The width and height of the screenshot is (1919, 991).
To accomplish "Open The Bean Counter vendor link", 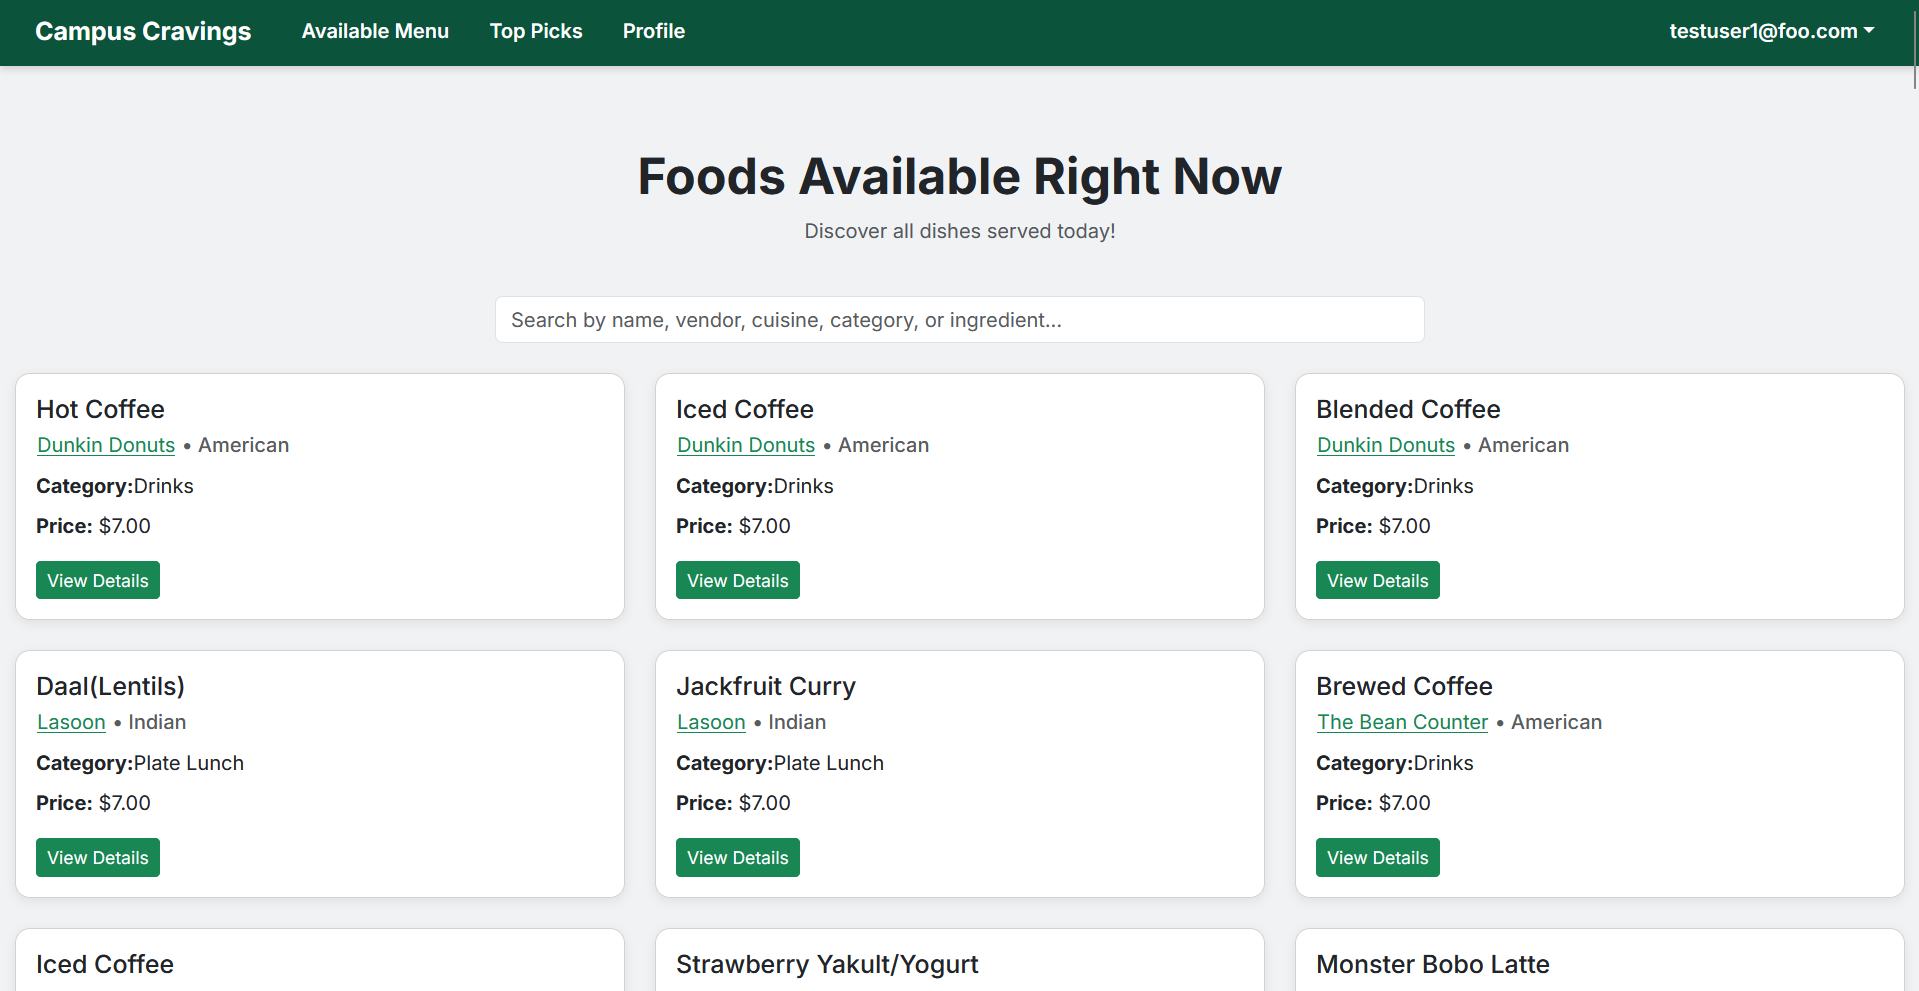I will tap(1402, 722).
